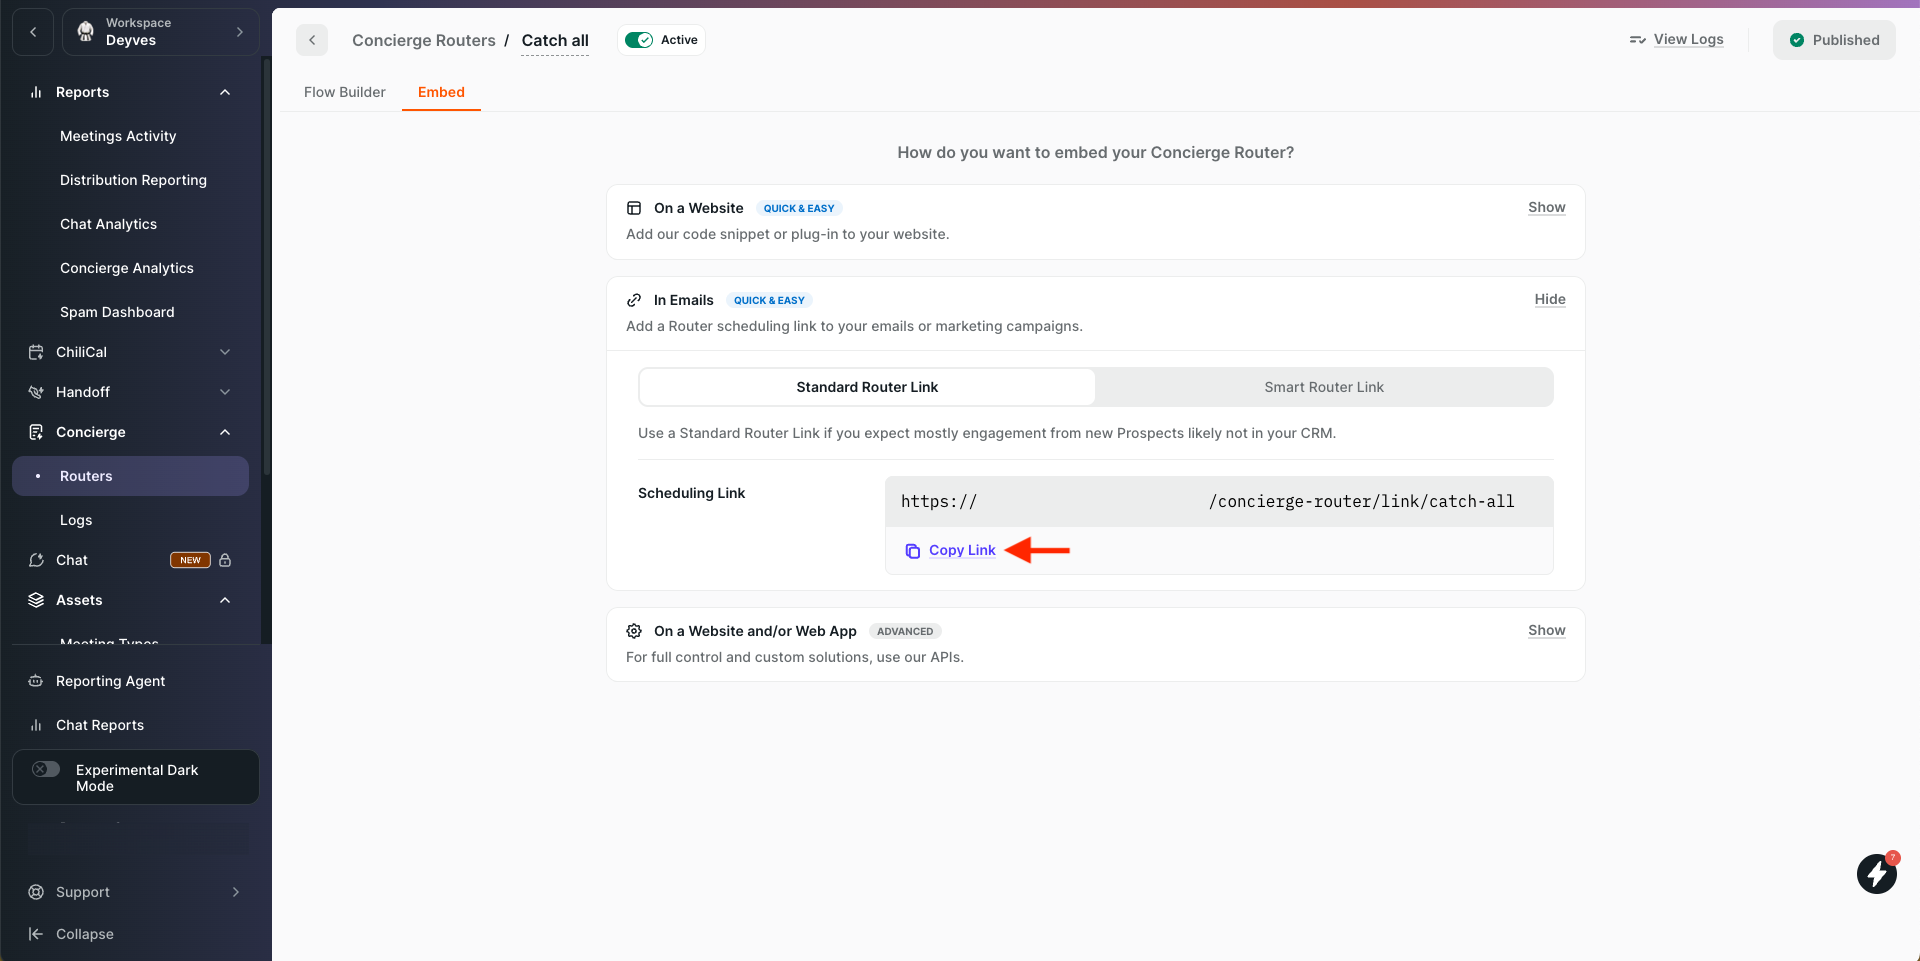Click the Collapse sidebar arrow icon
Viewport: 1920px width, 961px height.
click(36, 934)
